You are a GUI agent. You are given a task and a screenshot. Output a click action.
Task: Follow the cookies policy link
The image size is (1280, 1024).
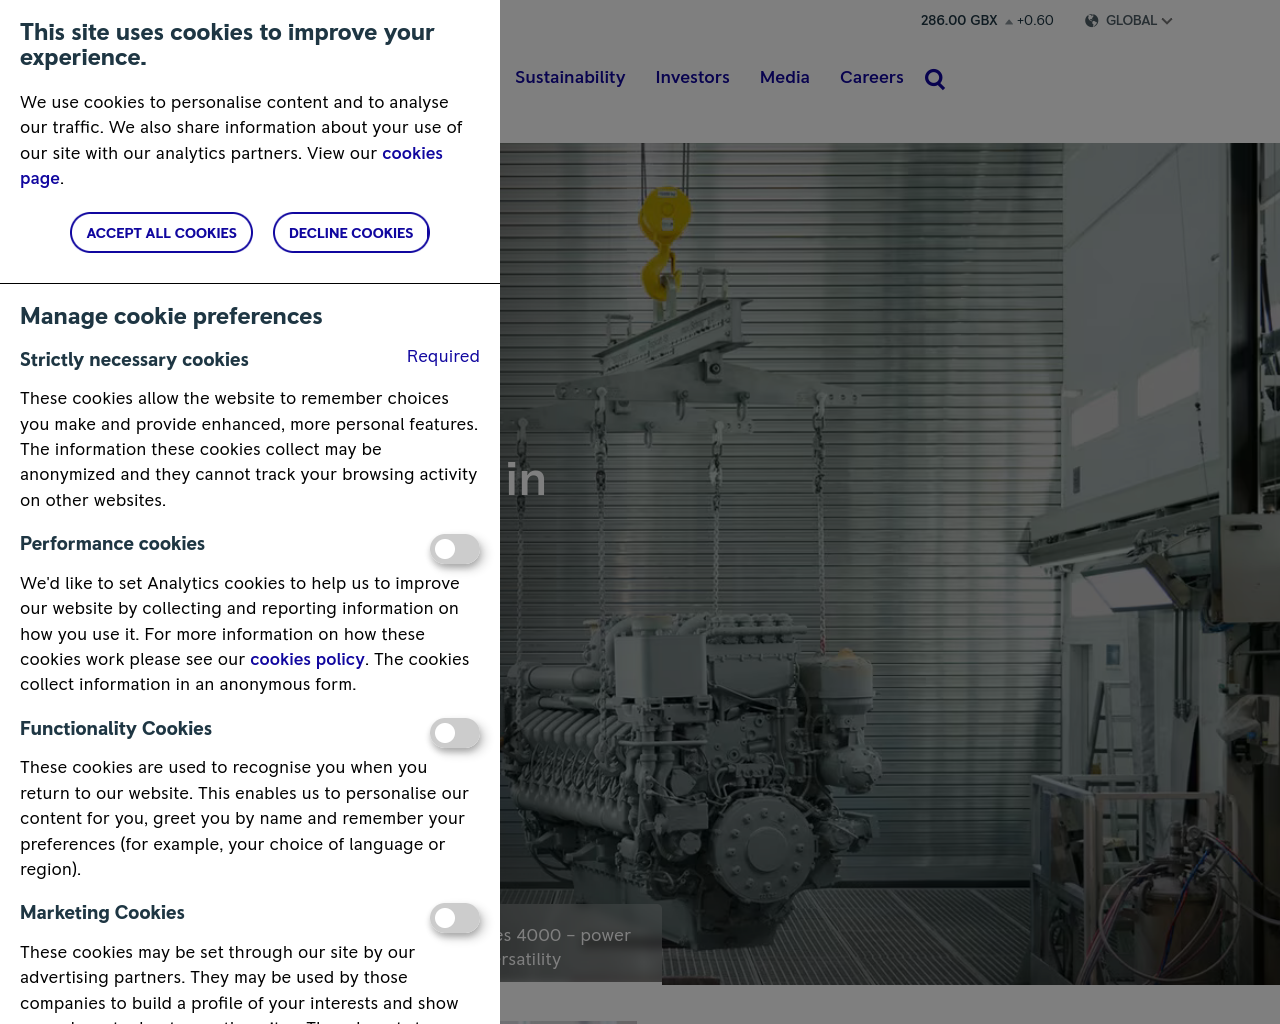(x=307, y=659)
